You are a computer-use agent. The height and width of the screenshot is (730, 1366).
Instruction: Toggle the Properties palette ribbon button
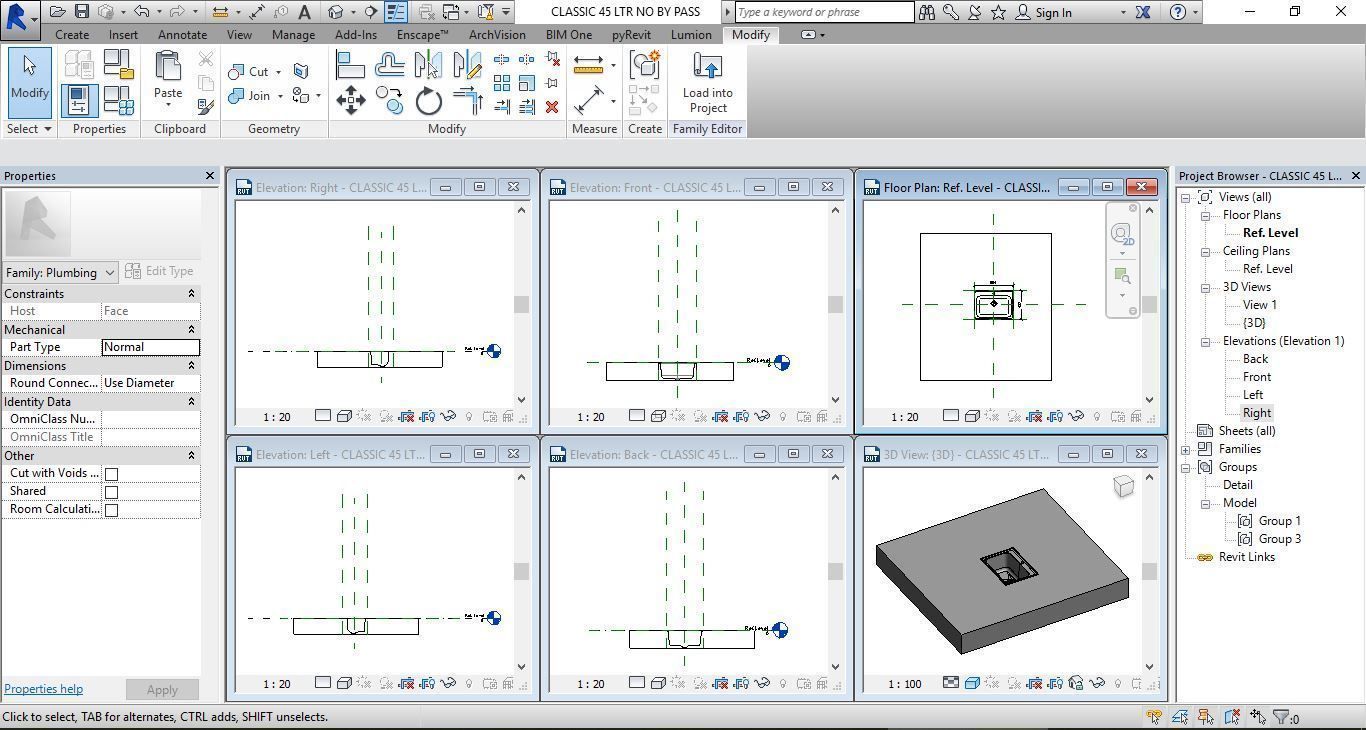point(79,100)
